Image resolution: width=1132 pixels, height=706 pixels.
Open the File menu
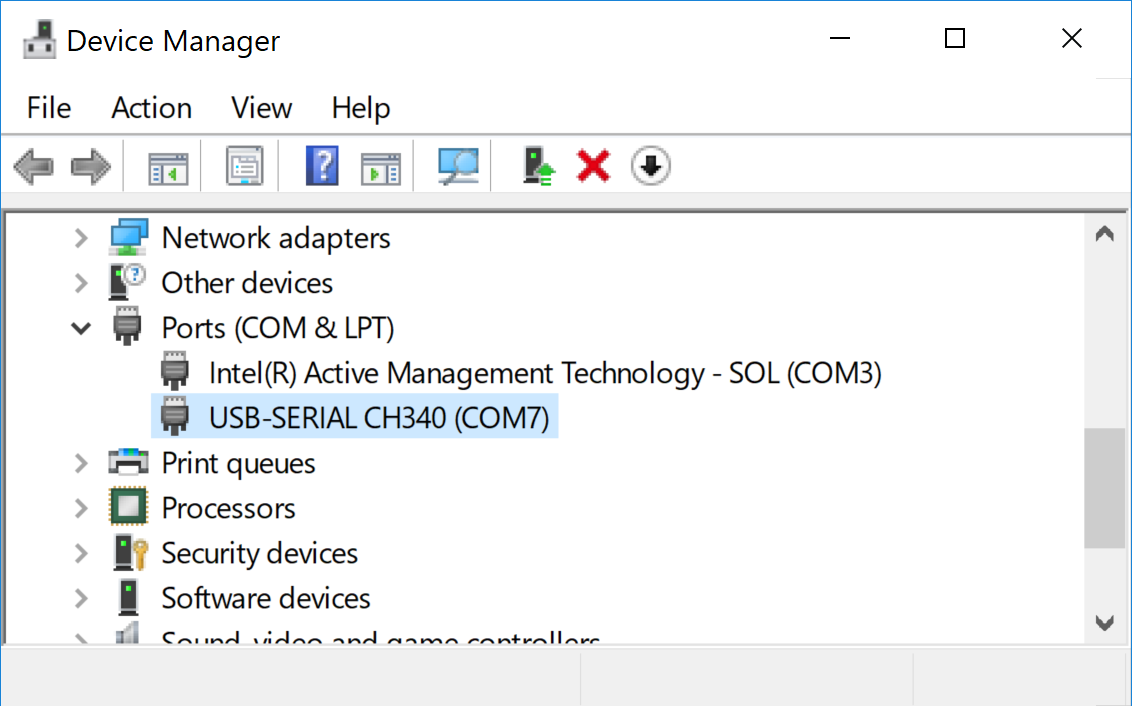tap(49, 108)
